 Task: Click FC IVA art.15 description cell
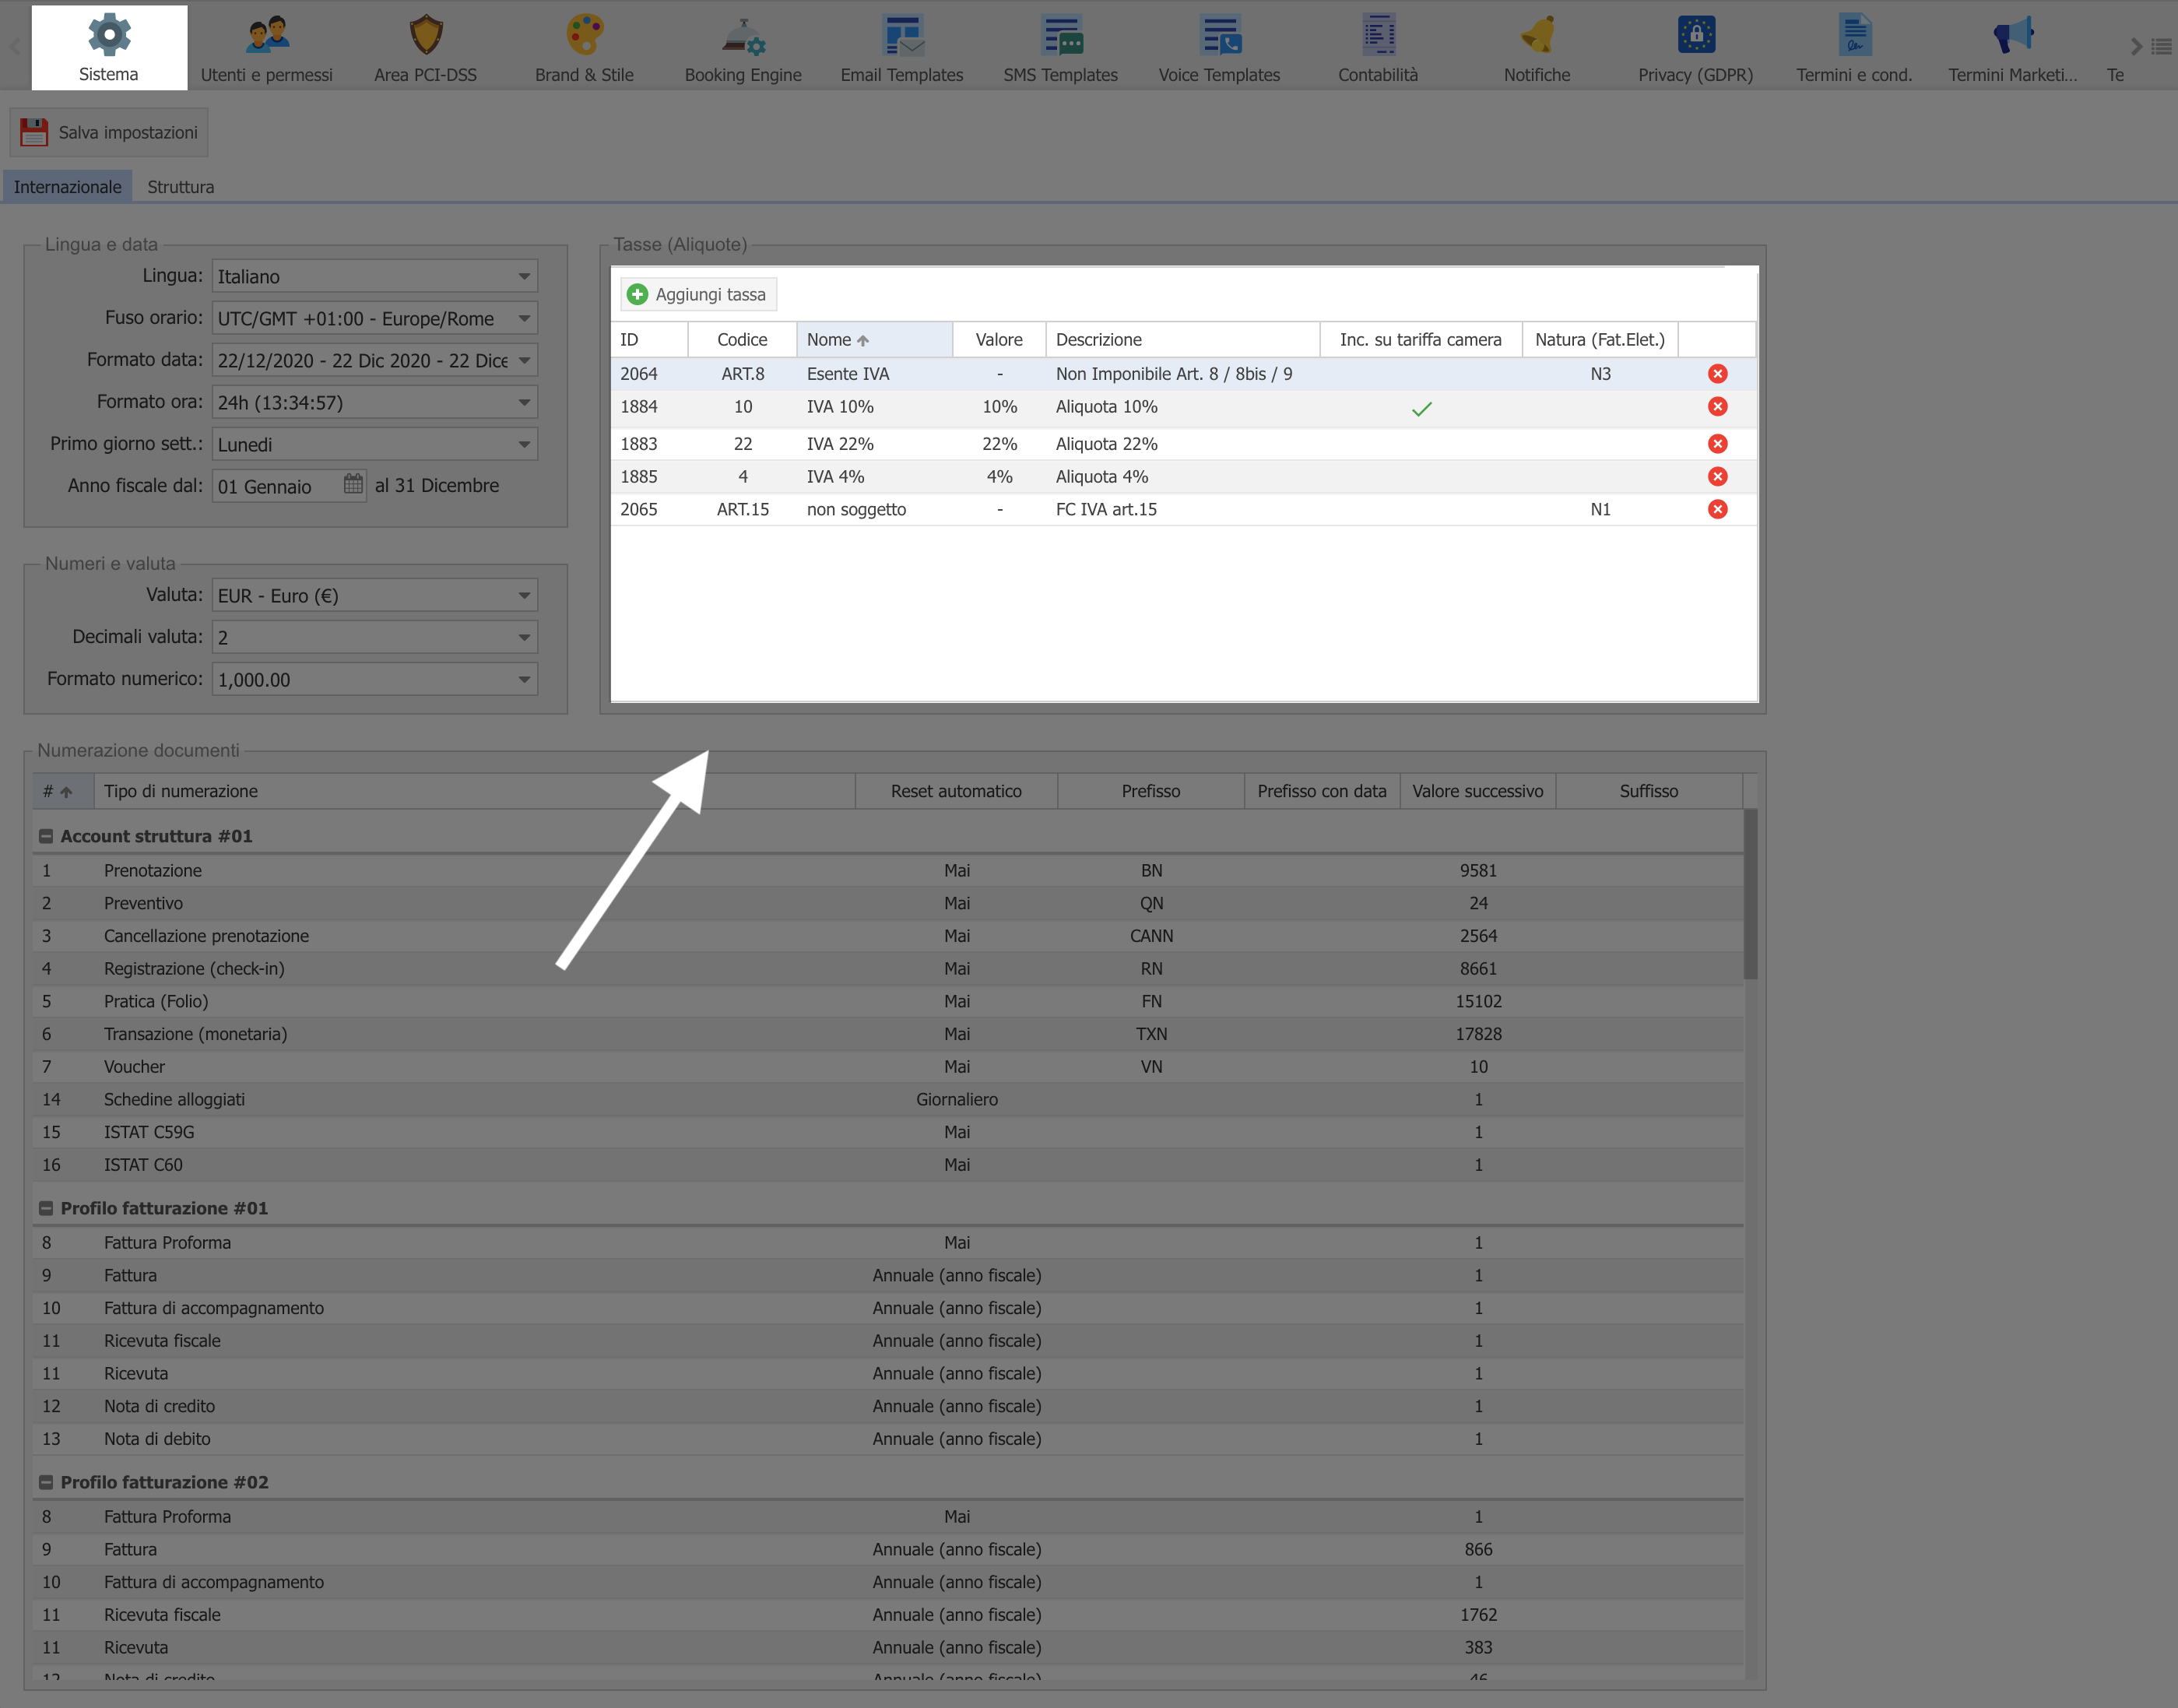1183,509
